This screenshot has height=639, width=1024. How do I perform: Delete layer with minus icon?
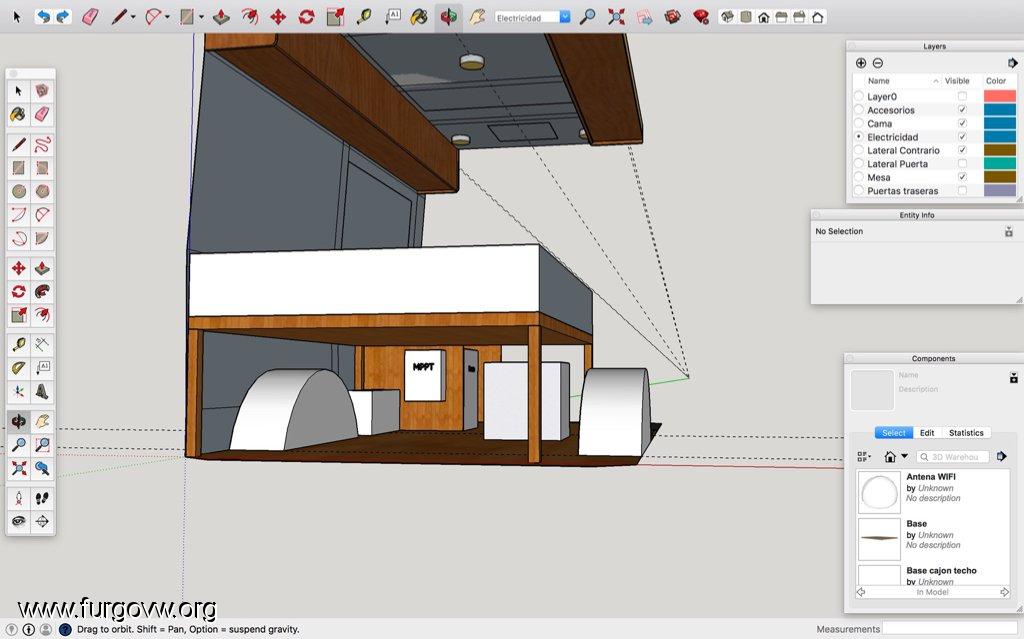click(878, 63)
